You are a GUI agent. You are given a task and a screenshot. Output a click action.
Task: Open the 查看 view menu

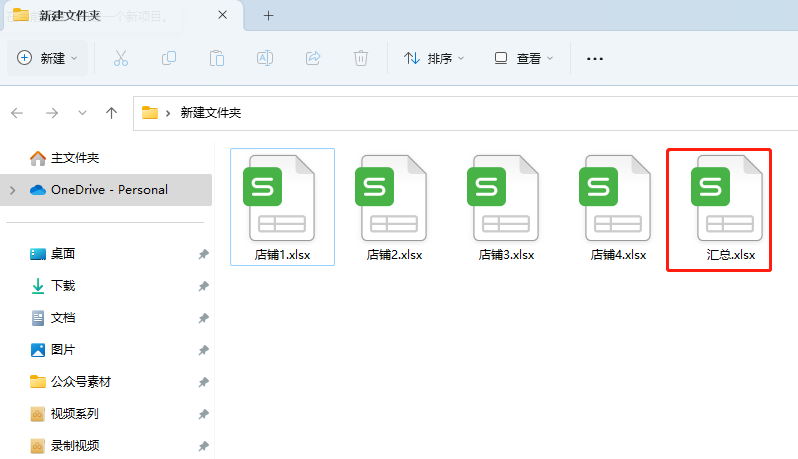524,59
